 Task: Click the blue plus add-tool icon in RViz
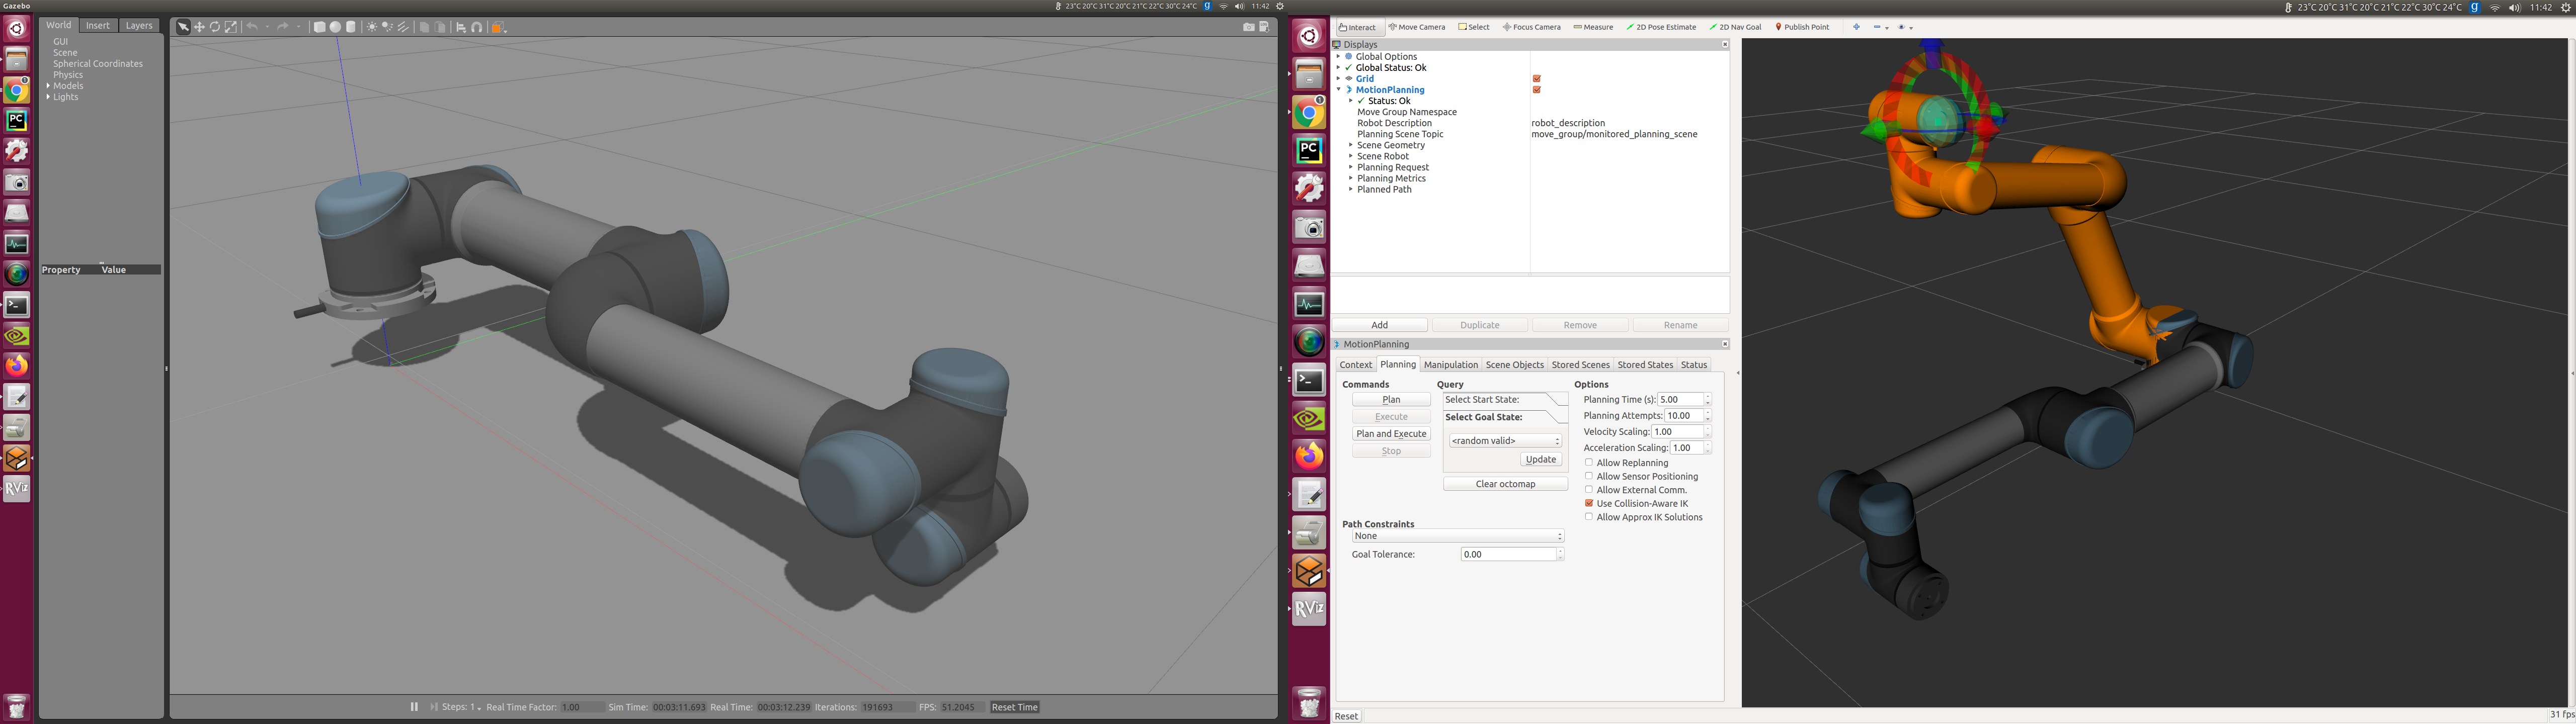[x=1856, y=27]
